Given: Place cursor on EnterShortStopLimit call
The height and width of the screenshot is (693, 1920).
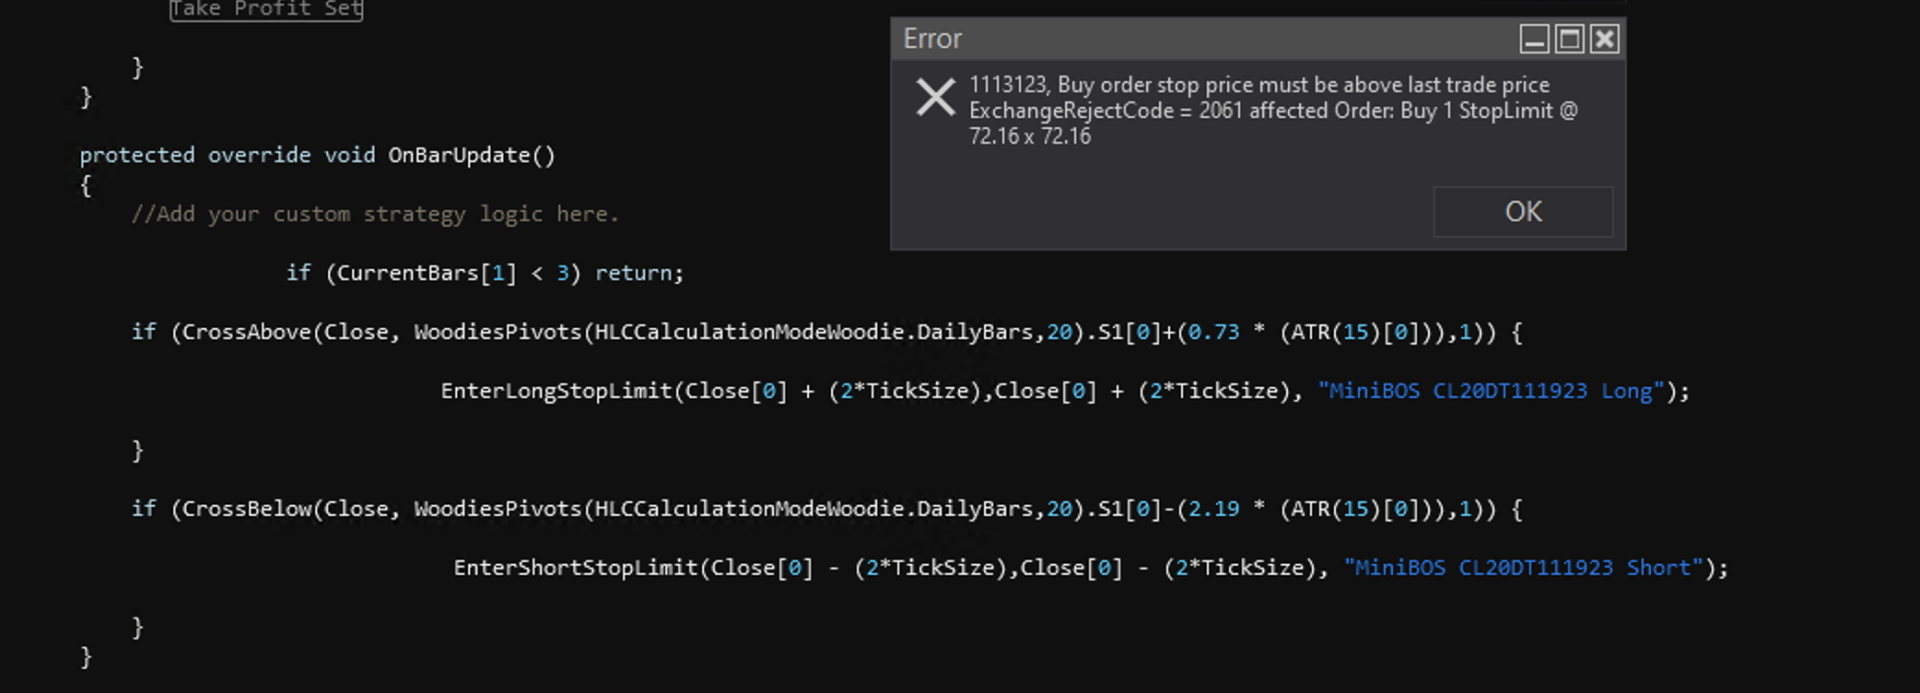Looking at the screenshot, I should tap(575, 568).
